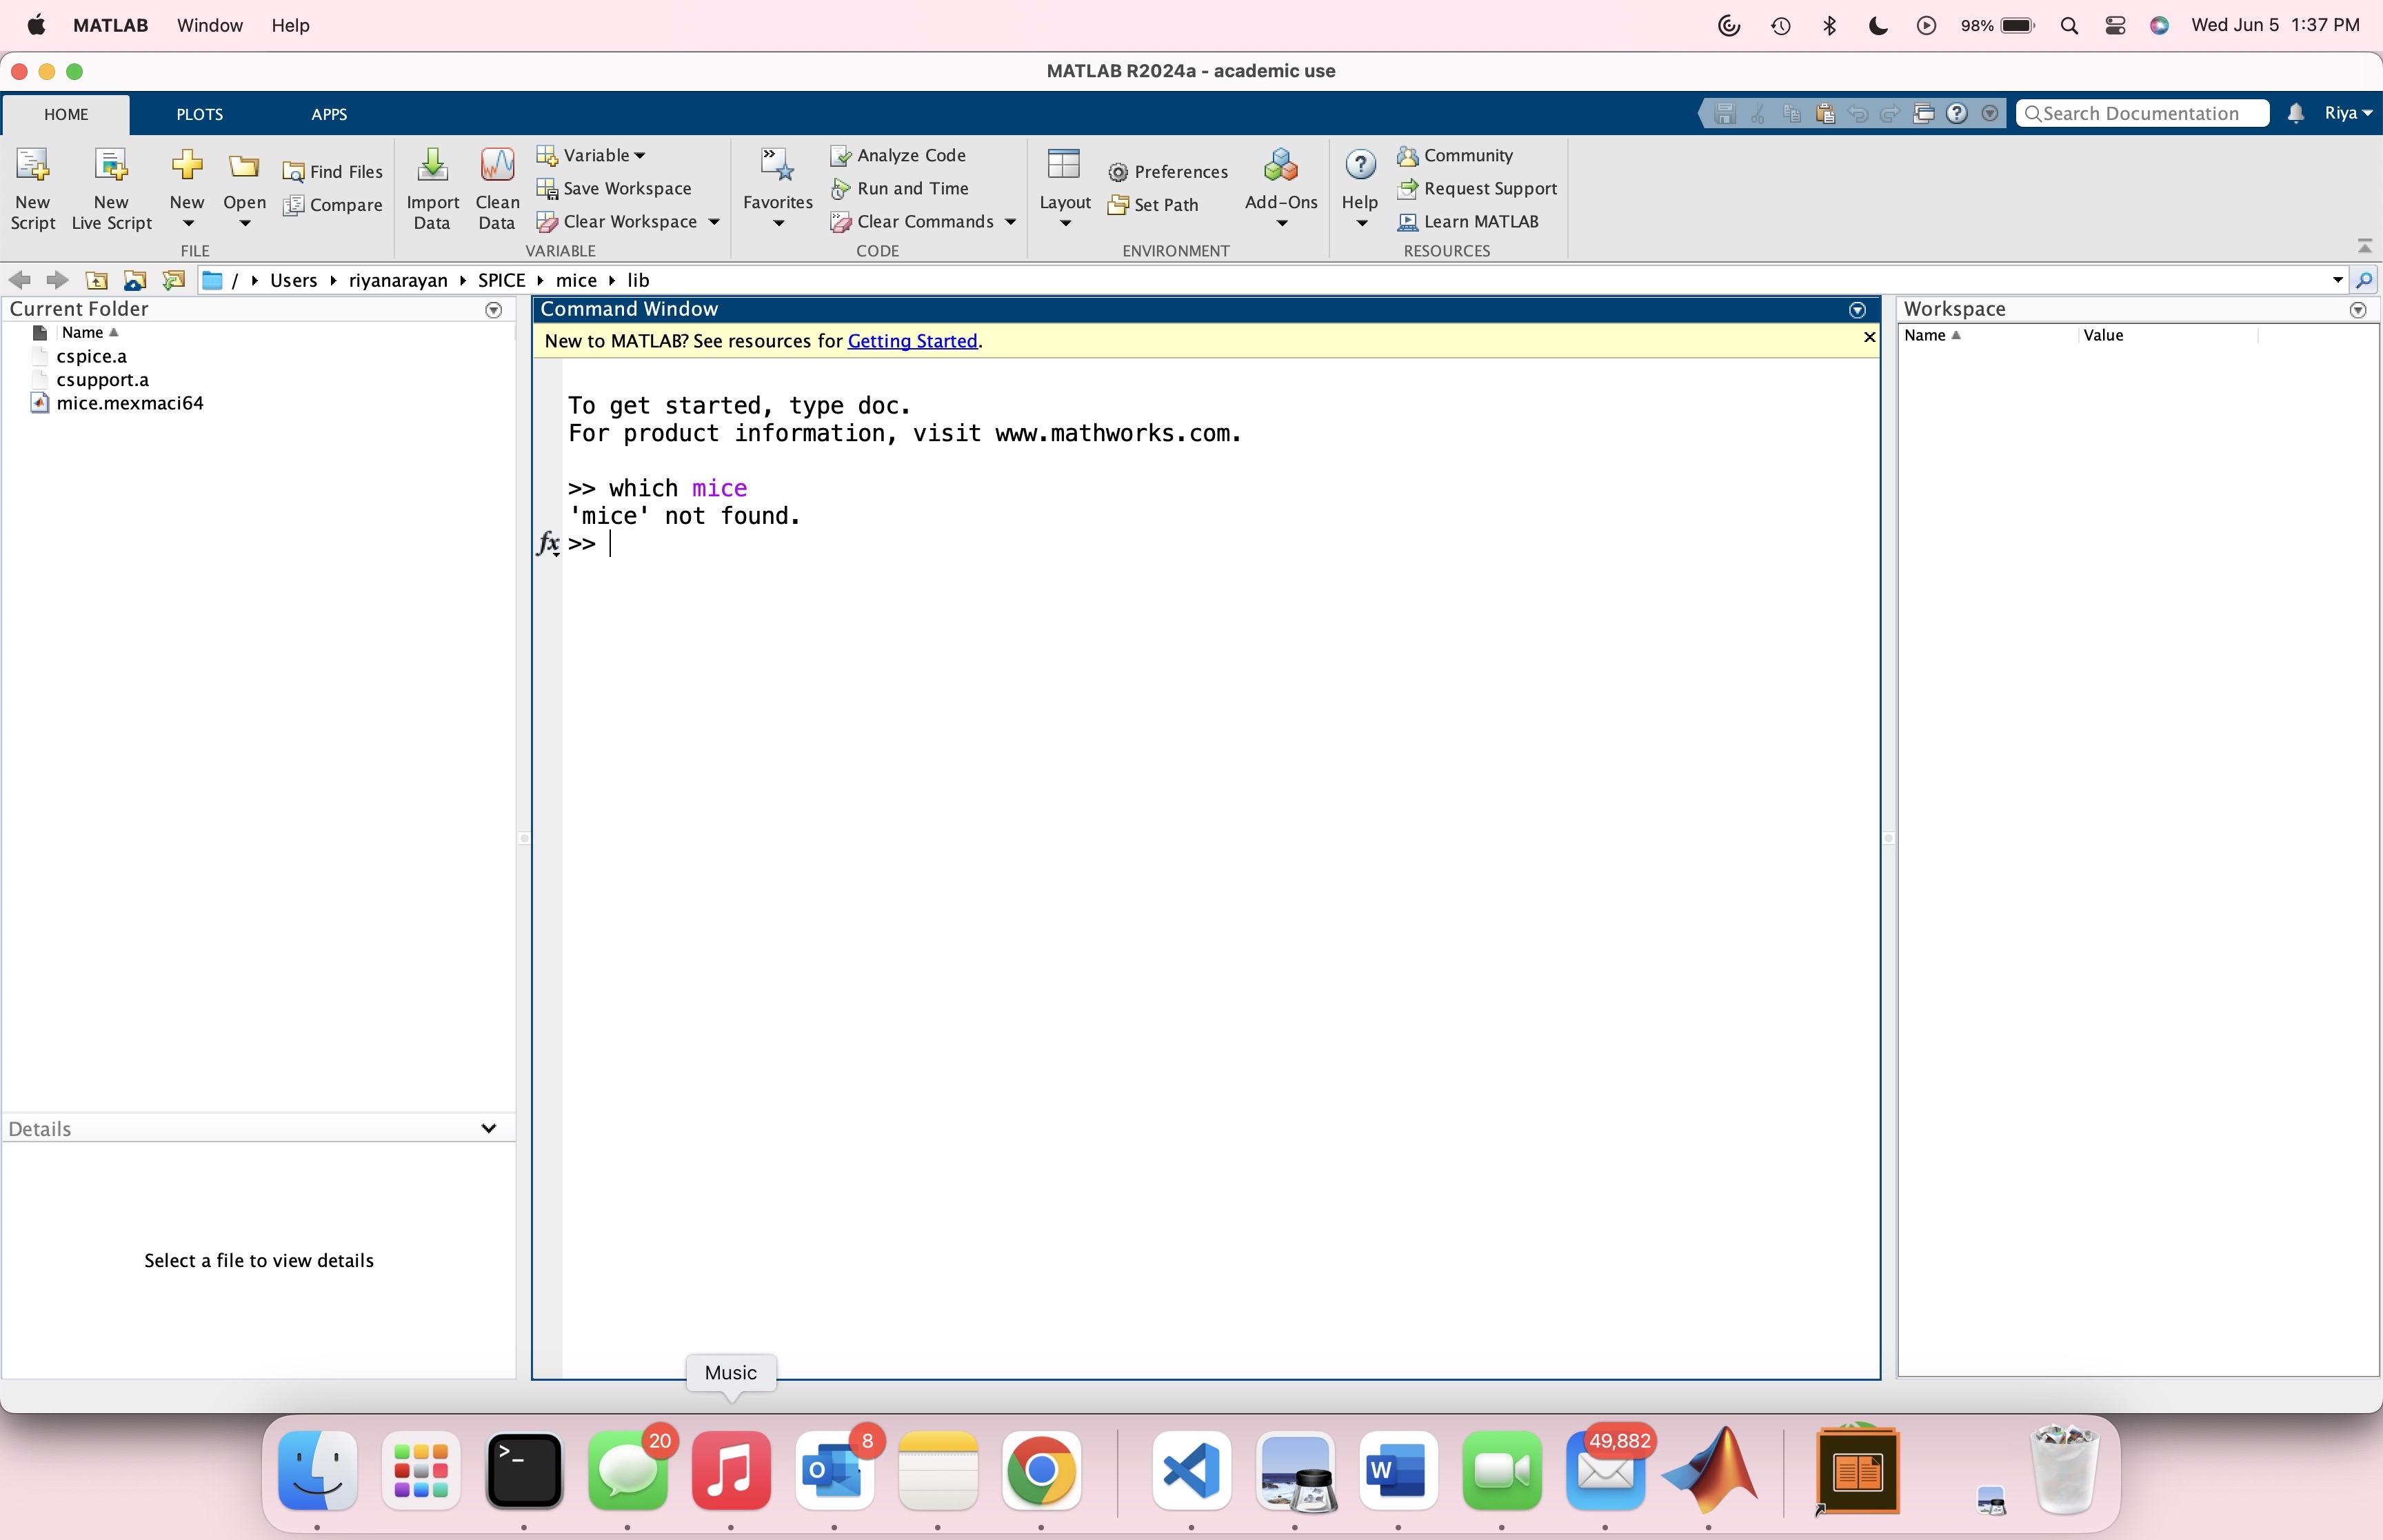Click the SPICE folder in address path
2383x1540 pixels.
[501, 280]
